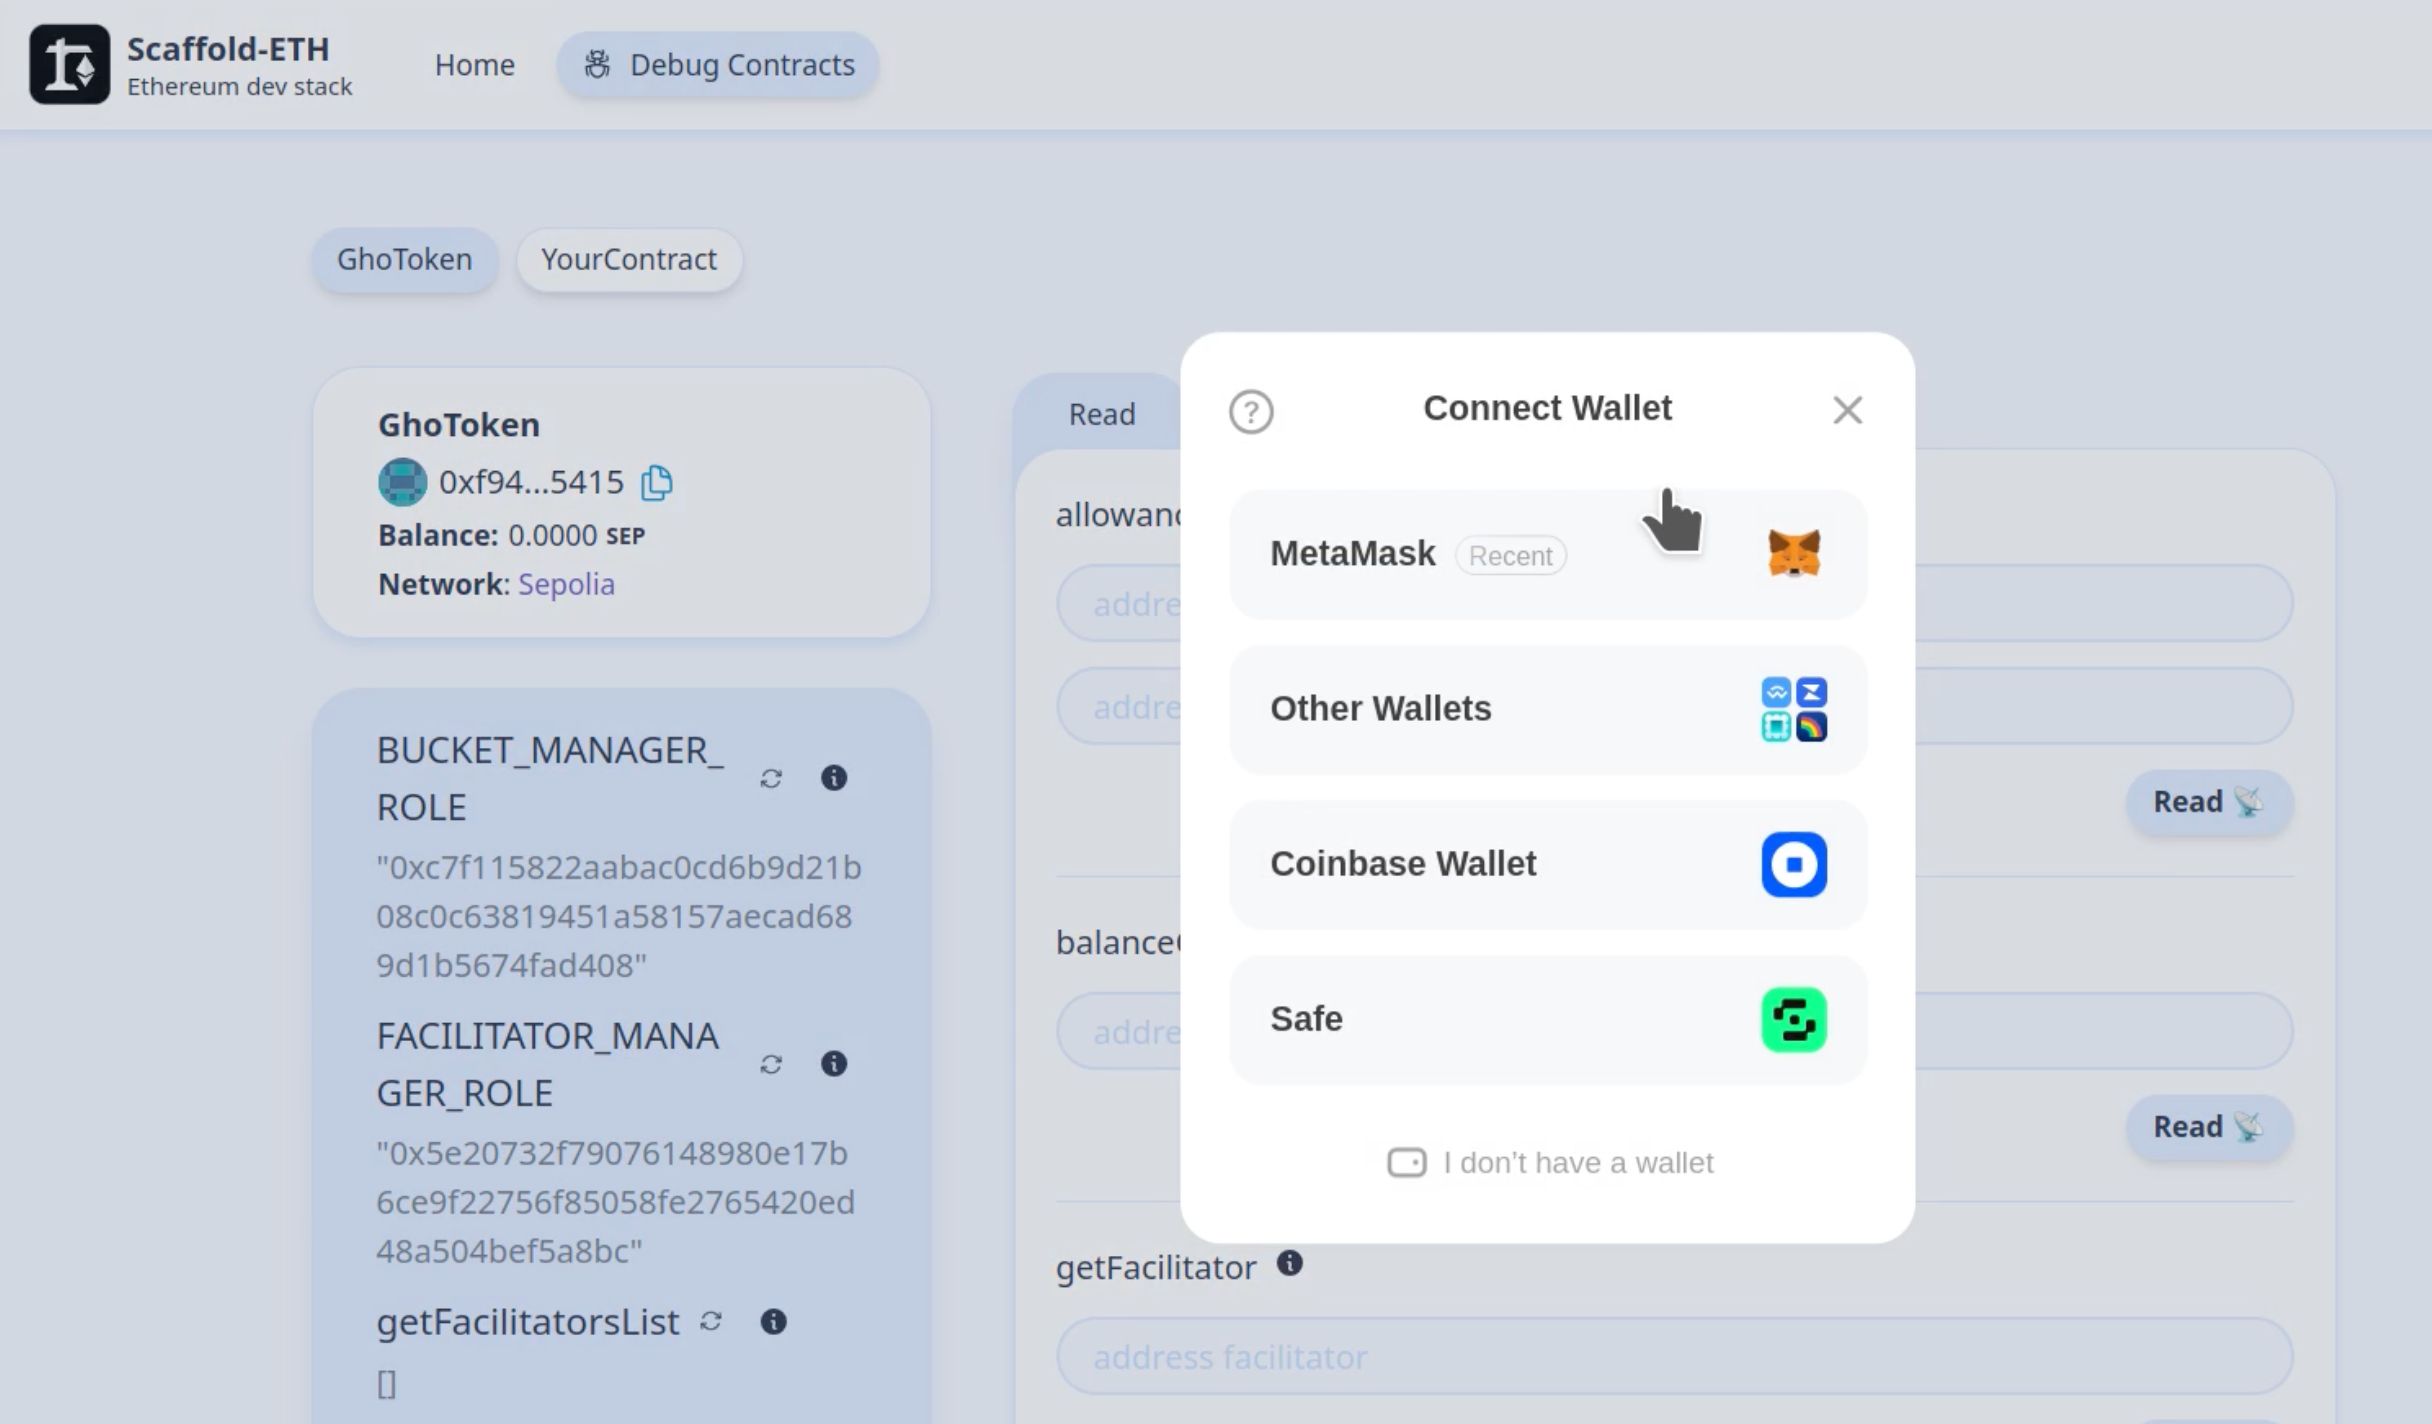Click the Scaffold-ETH logo icon

click(69, 64)
